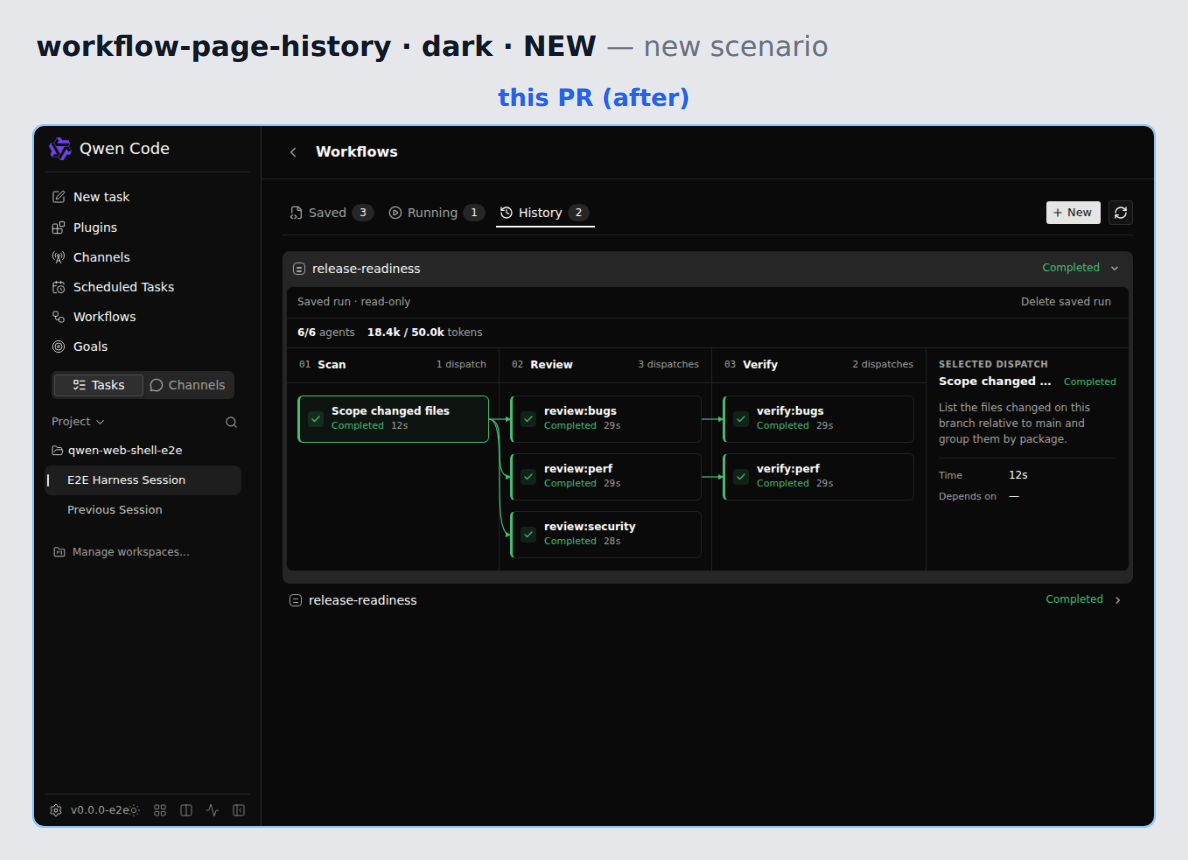Click the Qwen Code logo icon

[60, 149]
